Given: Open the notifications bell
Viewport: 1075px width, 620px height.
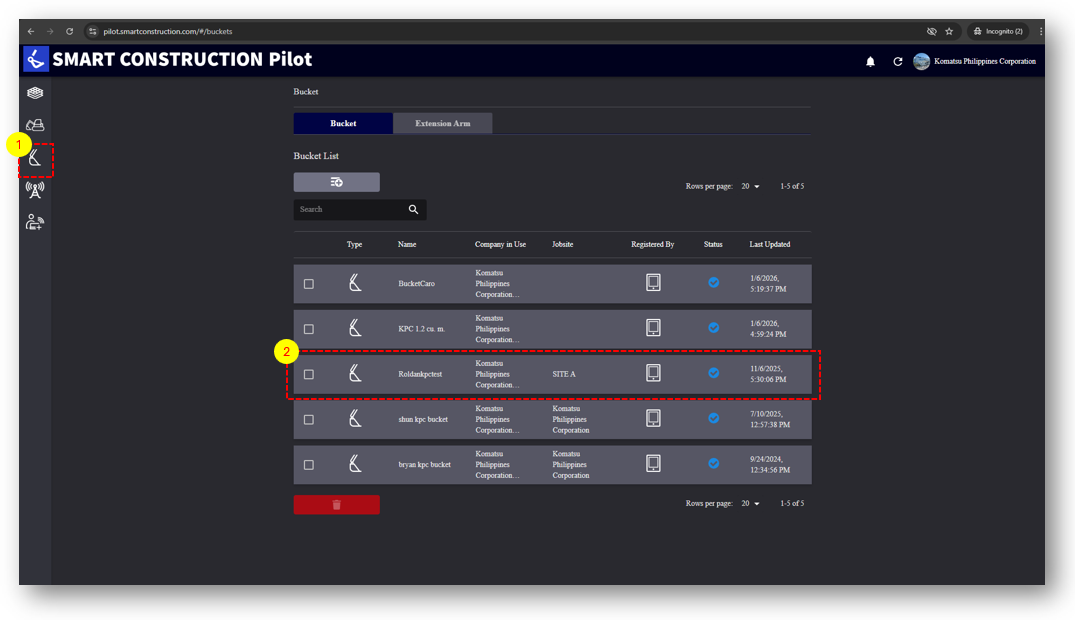Looking at the screenshot, I should tap(870, 62).
